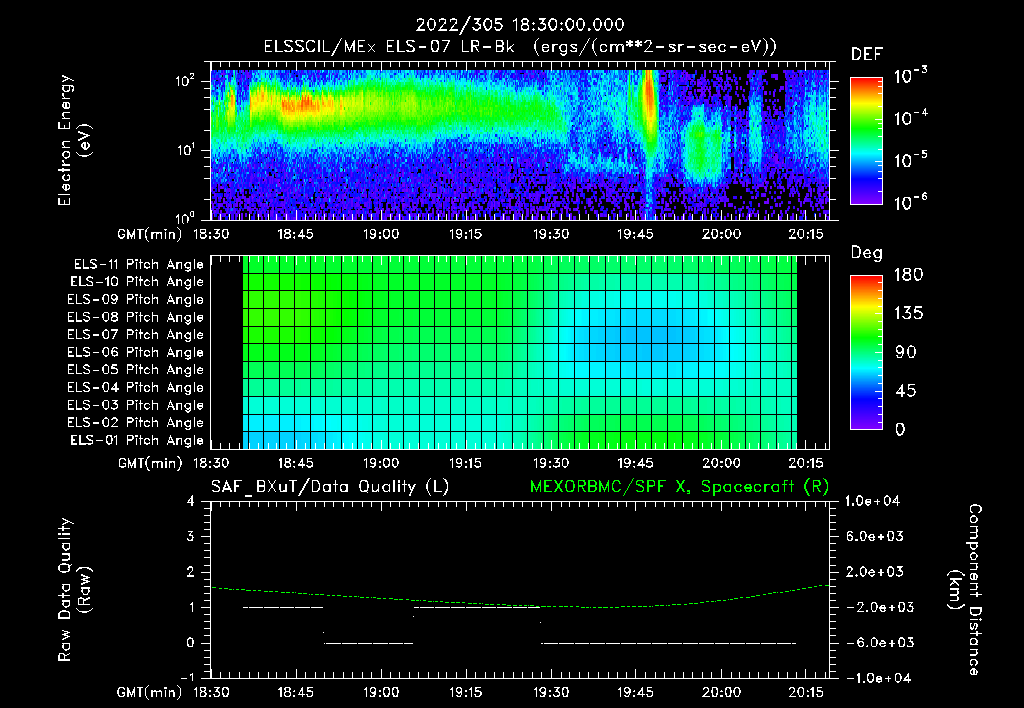Image resolution: width=1024 pixels, height=708 pixels.
Task: Select the ELS-10 Pitch Angle row label
Action: click(x=137, y=282)
